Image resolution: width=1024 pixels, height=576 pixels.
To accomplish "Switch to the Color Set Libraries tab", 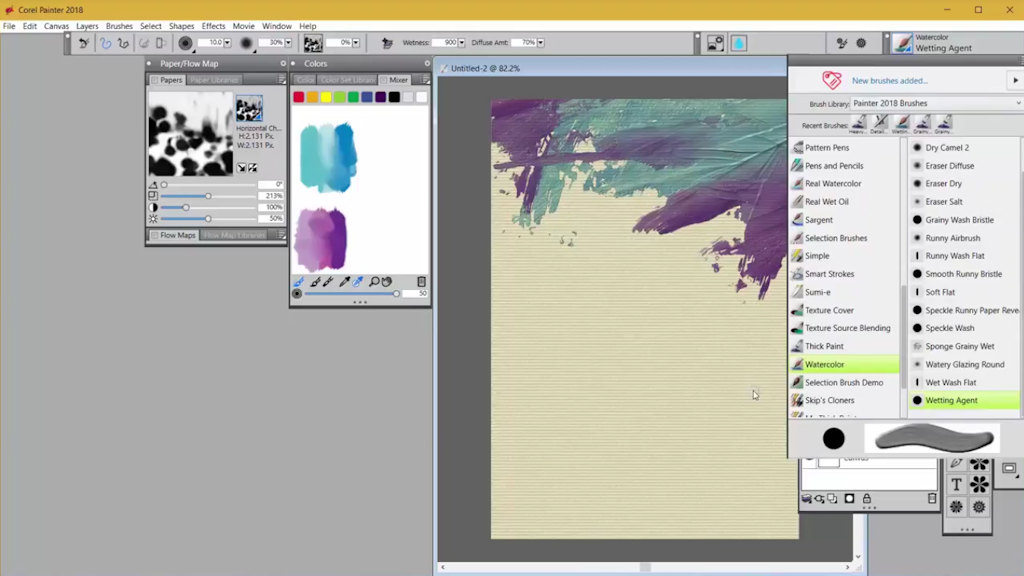I will click(x=348, y=80).
